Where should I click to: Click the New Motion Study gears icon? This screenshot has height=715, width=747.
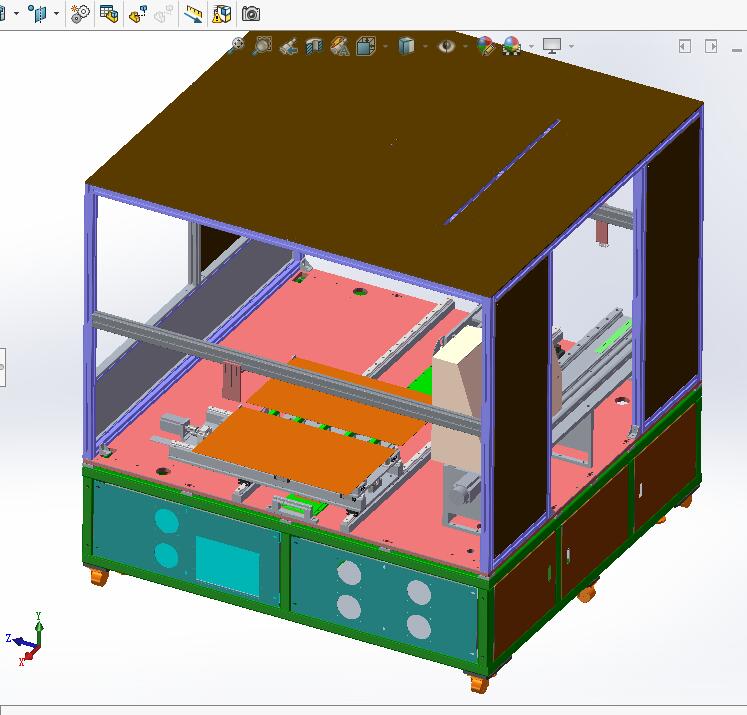point(80,13)
